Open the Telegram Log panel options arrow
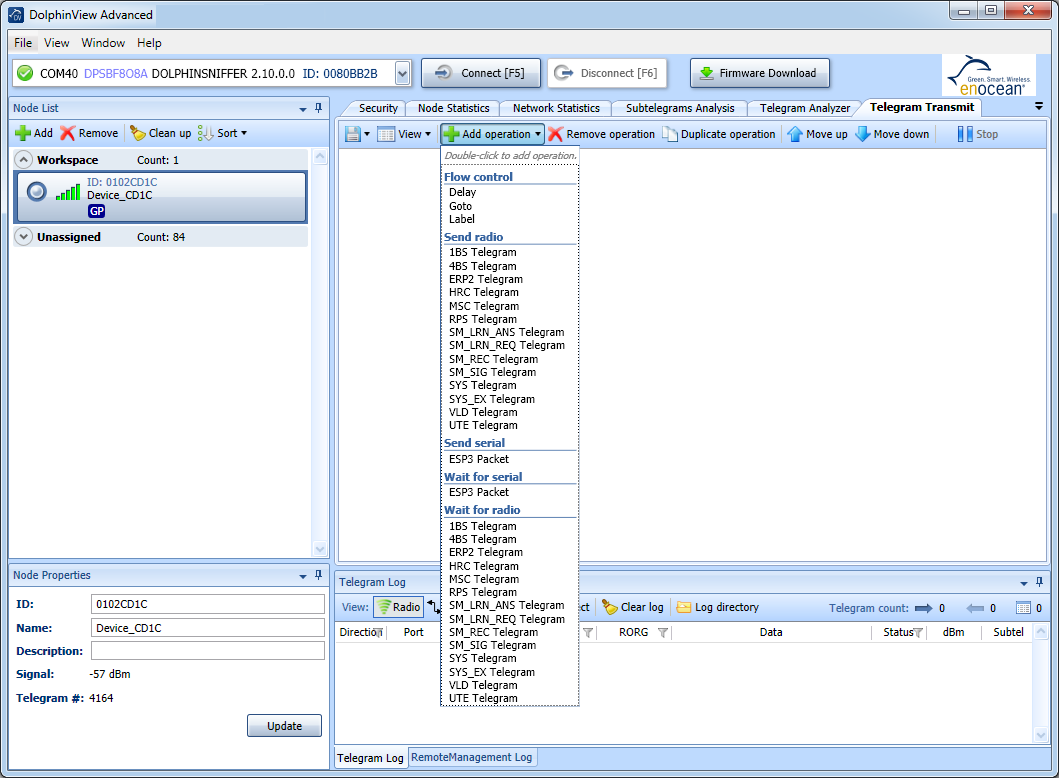 (x=1024, y=582)
